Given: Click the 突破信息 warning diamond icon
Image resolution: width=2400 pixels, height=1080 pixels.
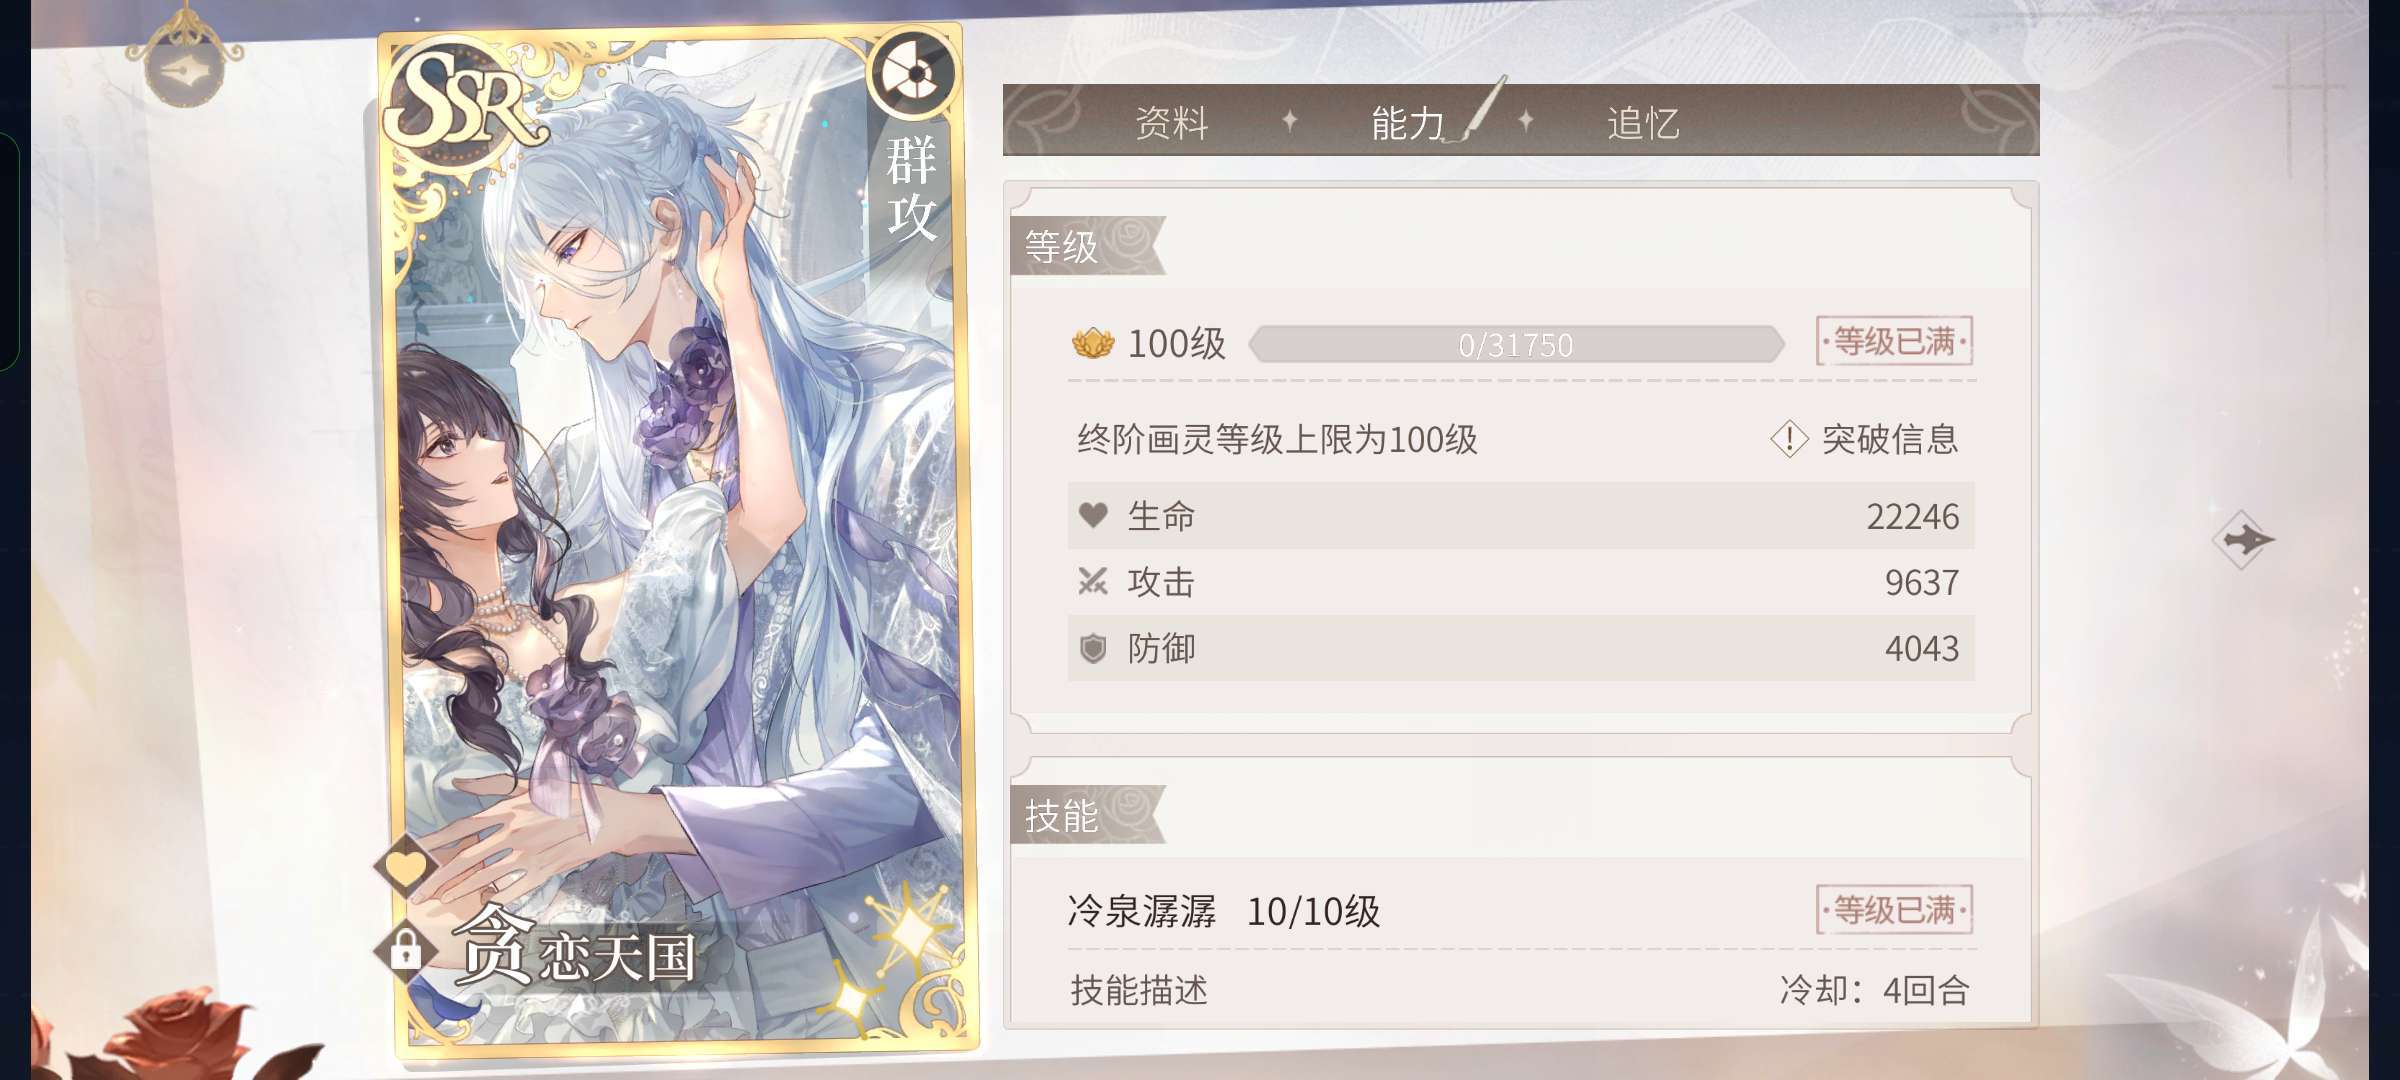Looking at the screenshot, I should click(x=1789, y=439).
